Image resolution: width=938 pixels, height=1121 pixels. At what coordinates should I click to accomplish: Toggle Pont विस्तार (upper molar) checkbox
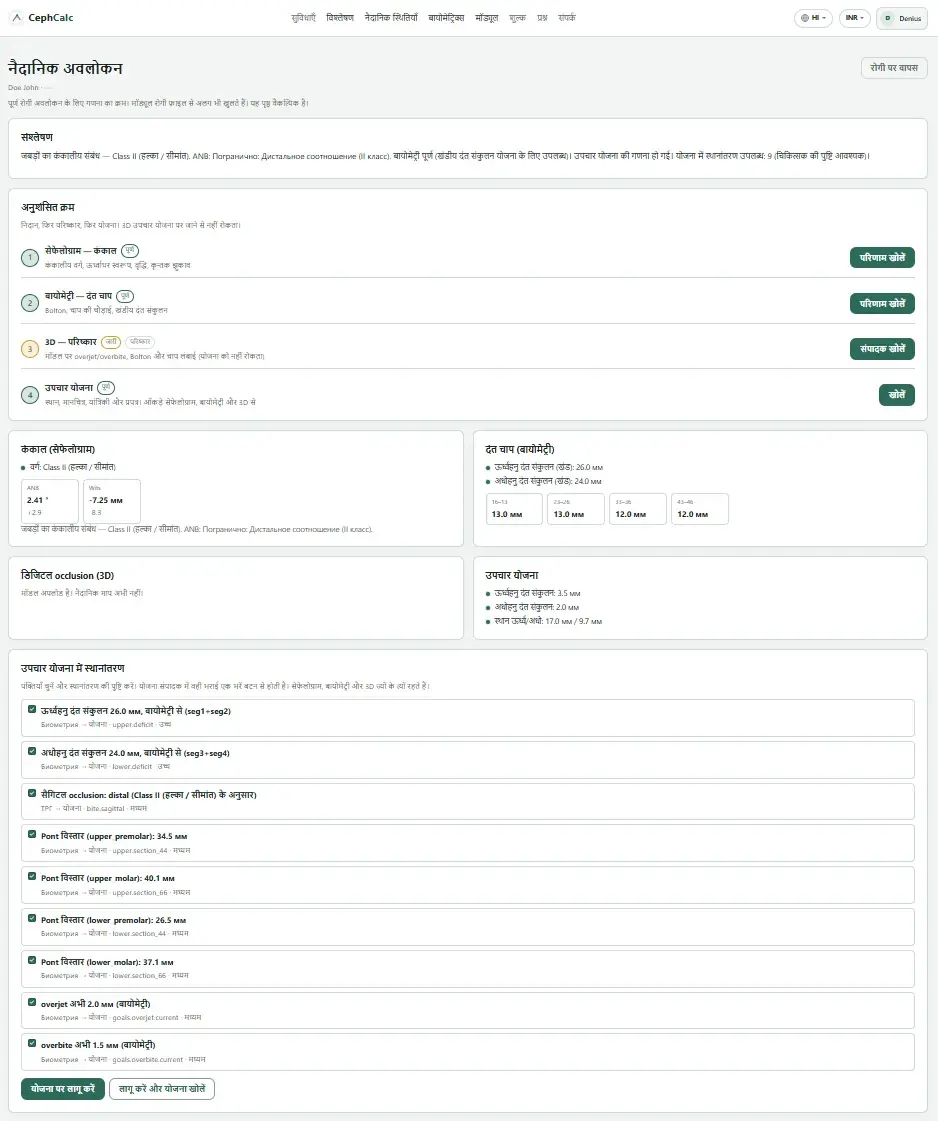pyautogui.click(x=32, y=876)
